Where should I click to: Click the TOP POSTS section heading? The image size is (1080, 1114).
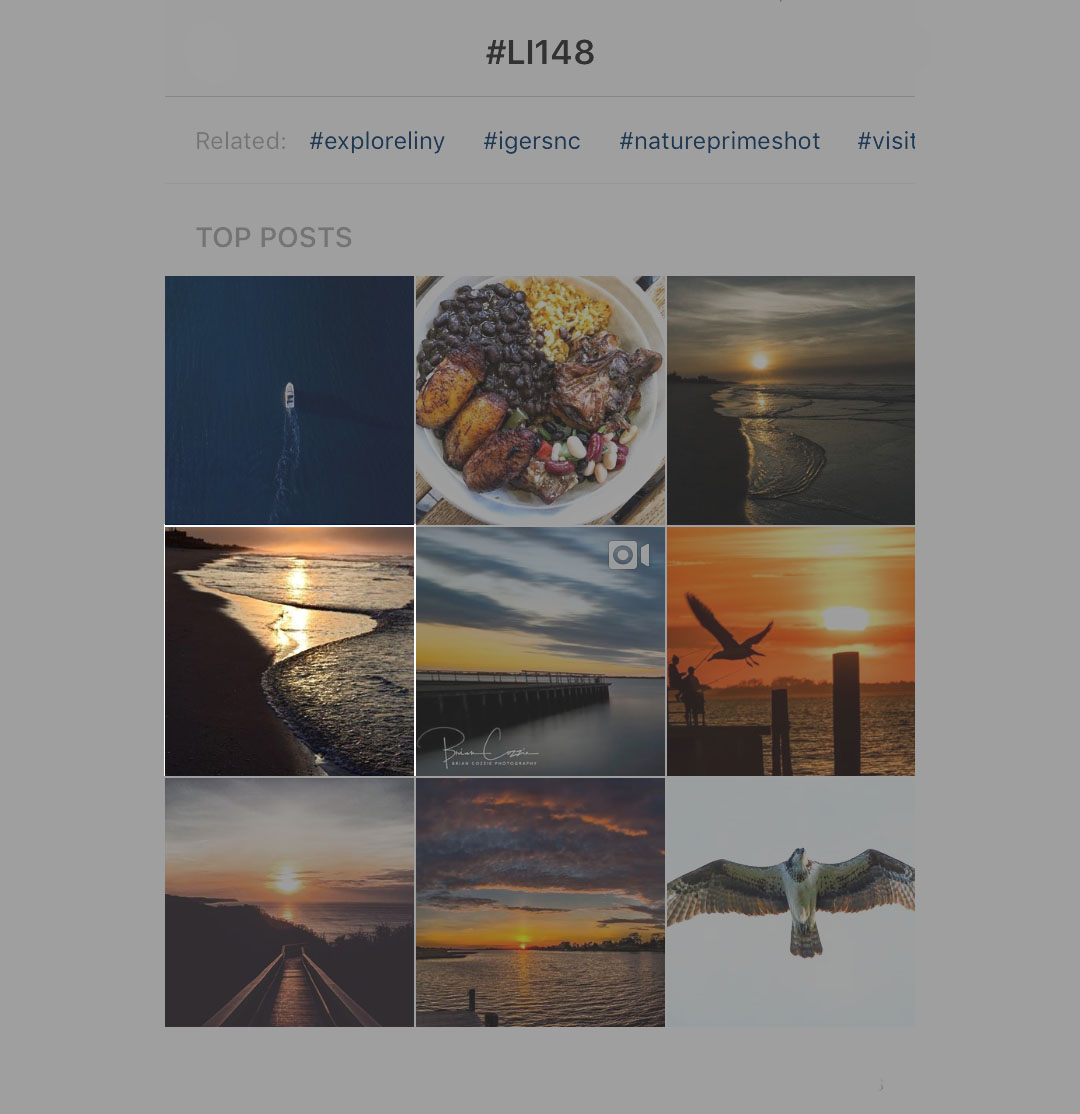(274, 237)
